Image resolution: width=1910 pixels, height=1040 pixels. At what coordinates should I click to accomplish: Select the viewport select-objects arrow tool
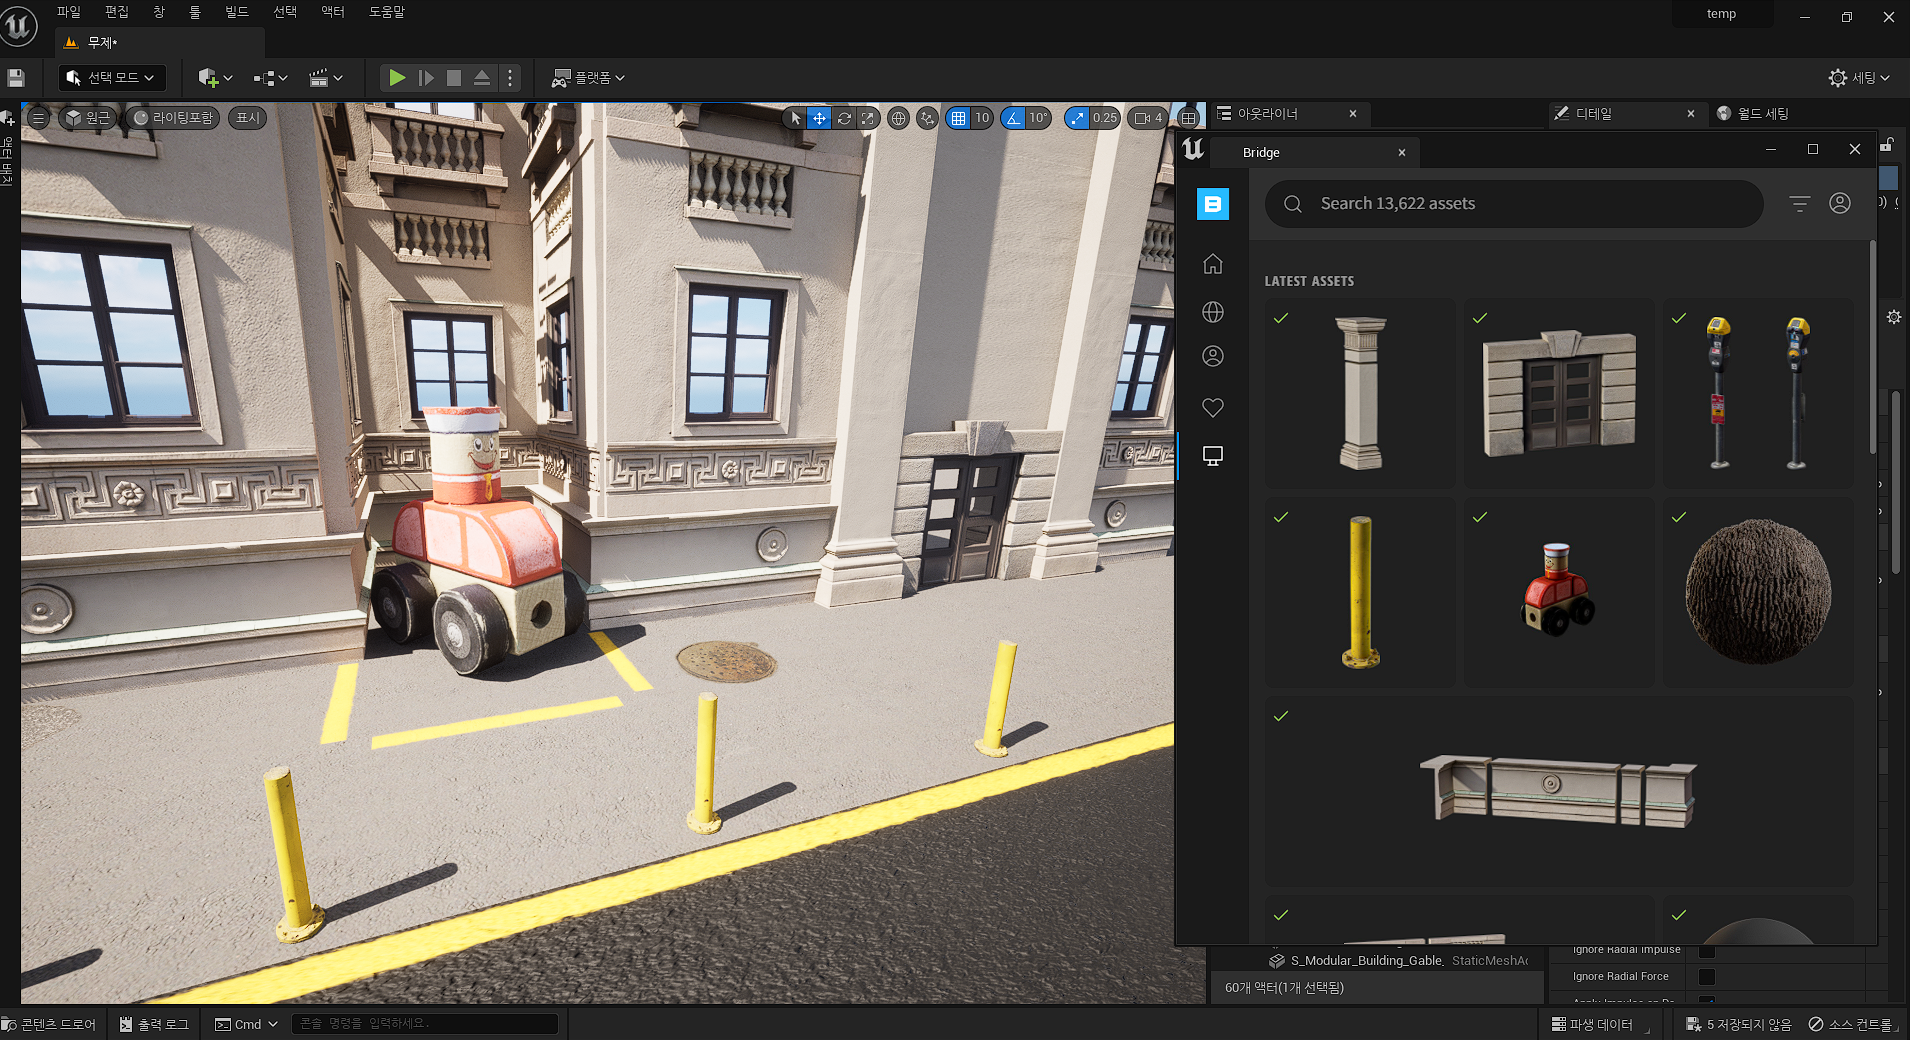click(796, 118)
